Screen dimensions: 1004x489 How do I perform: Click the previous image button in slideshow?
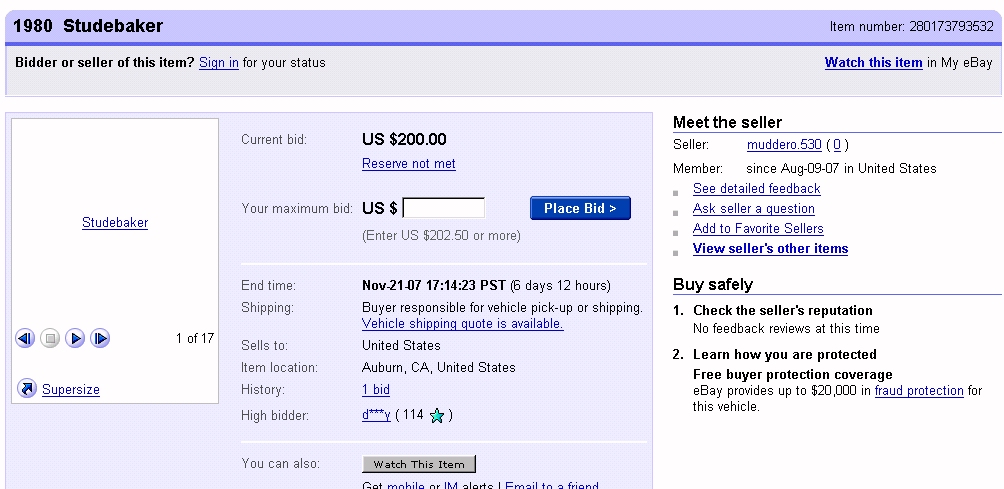25,338
